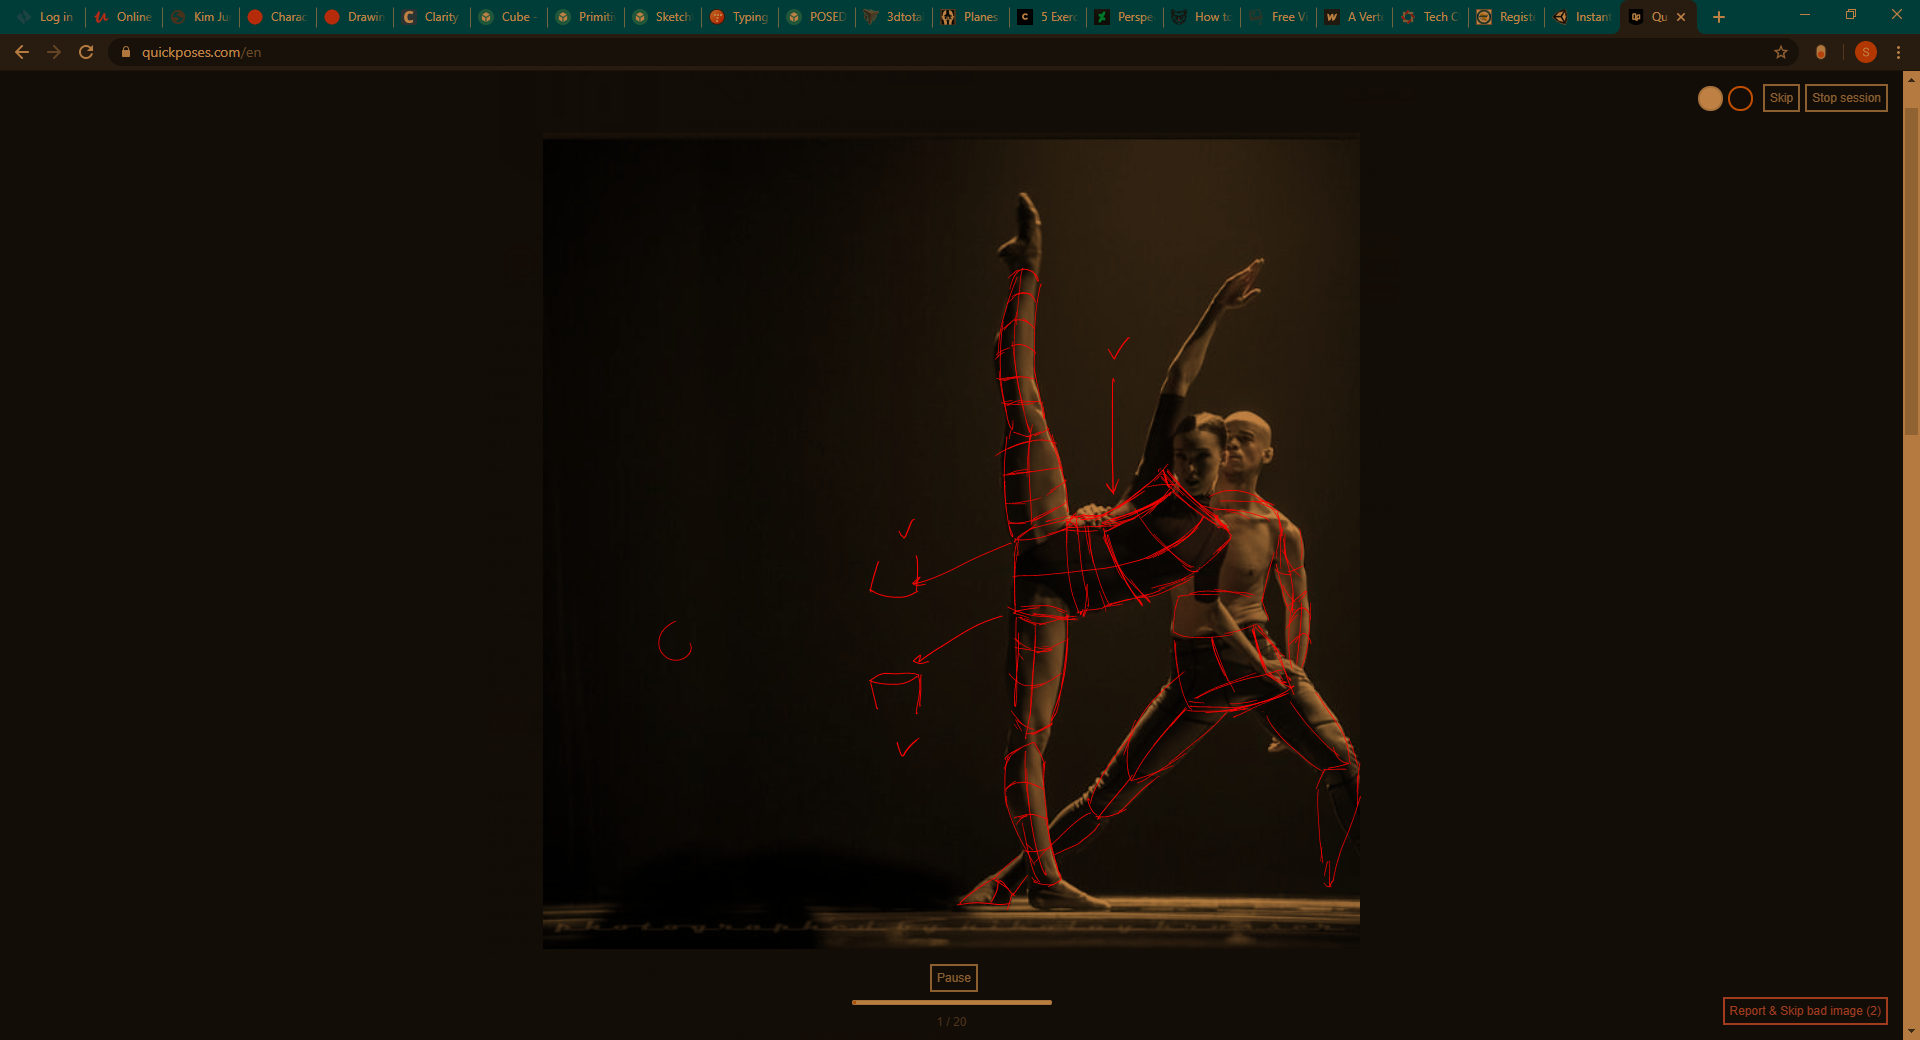Click the scrollbar down arrow
The image size is (1920, 1040).
click(1911, 1031)
